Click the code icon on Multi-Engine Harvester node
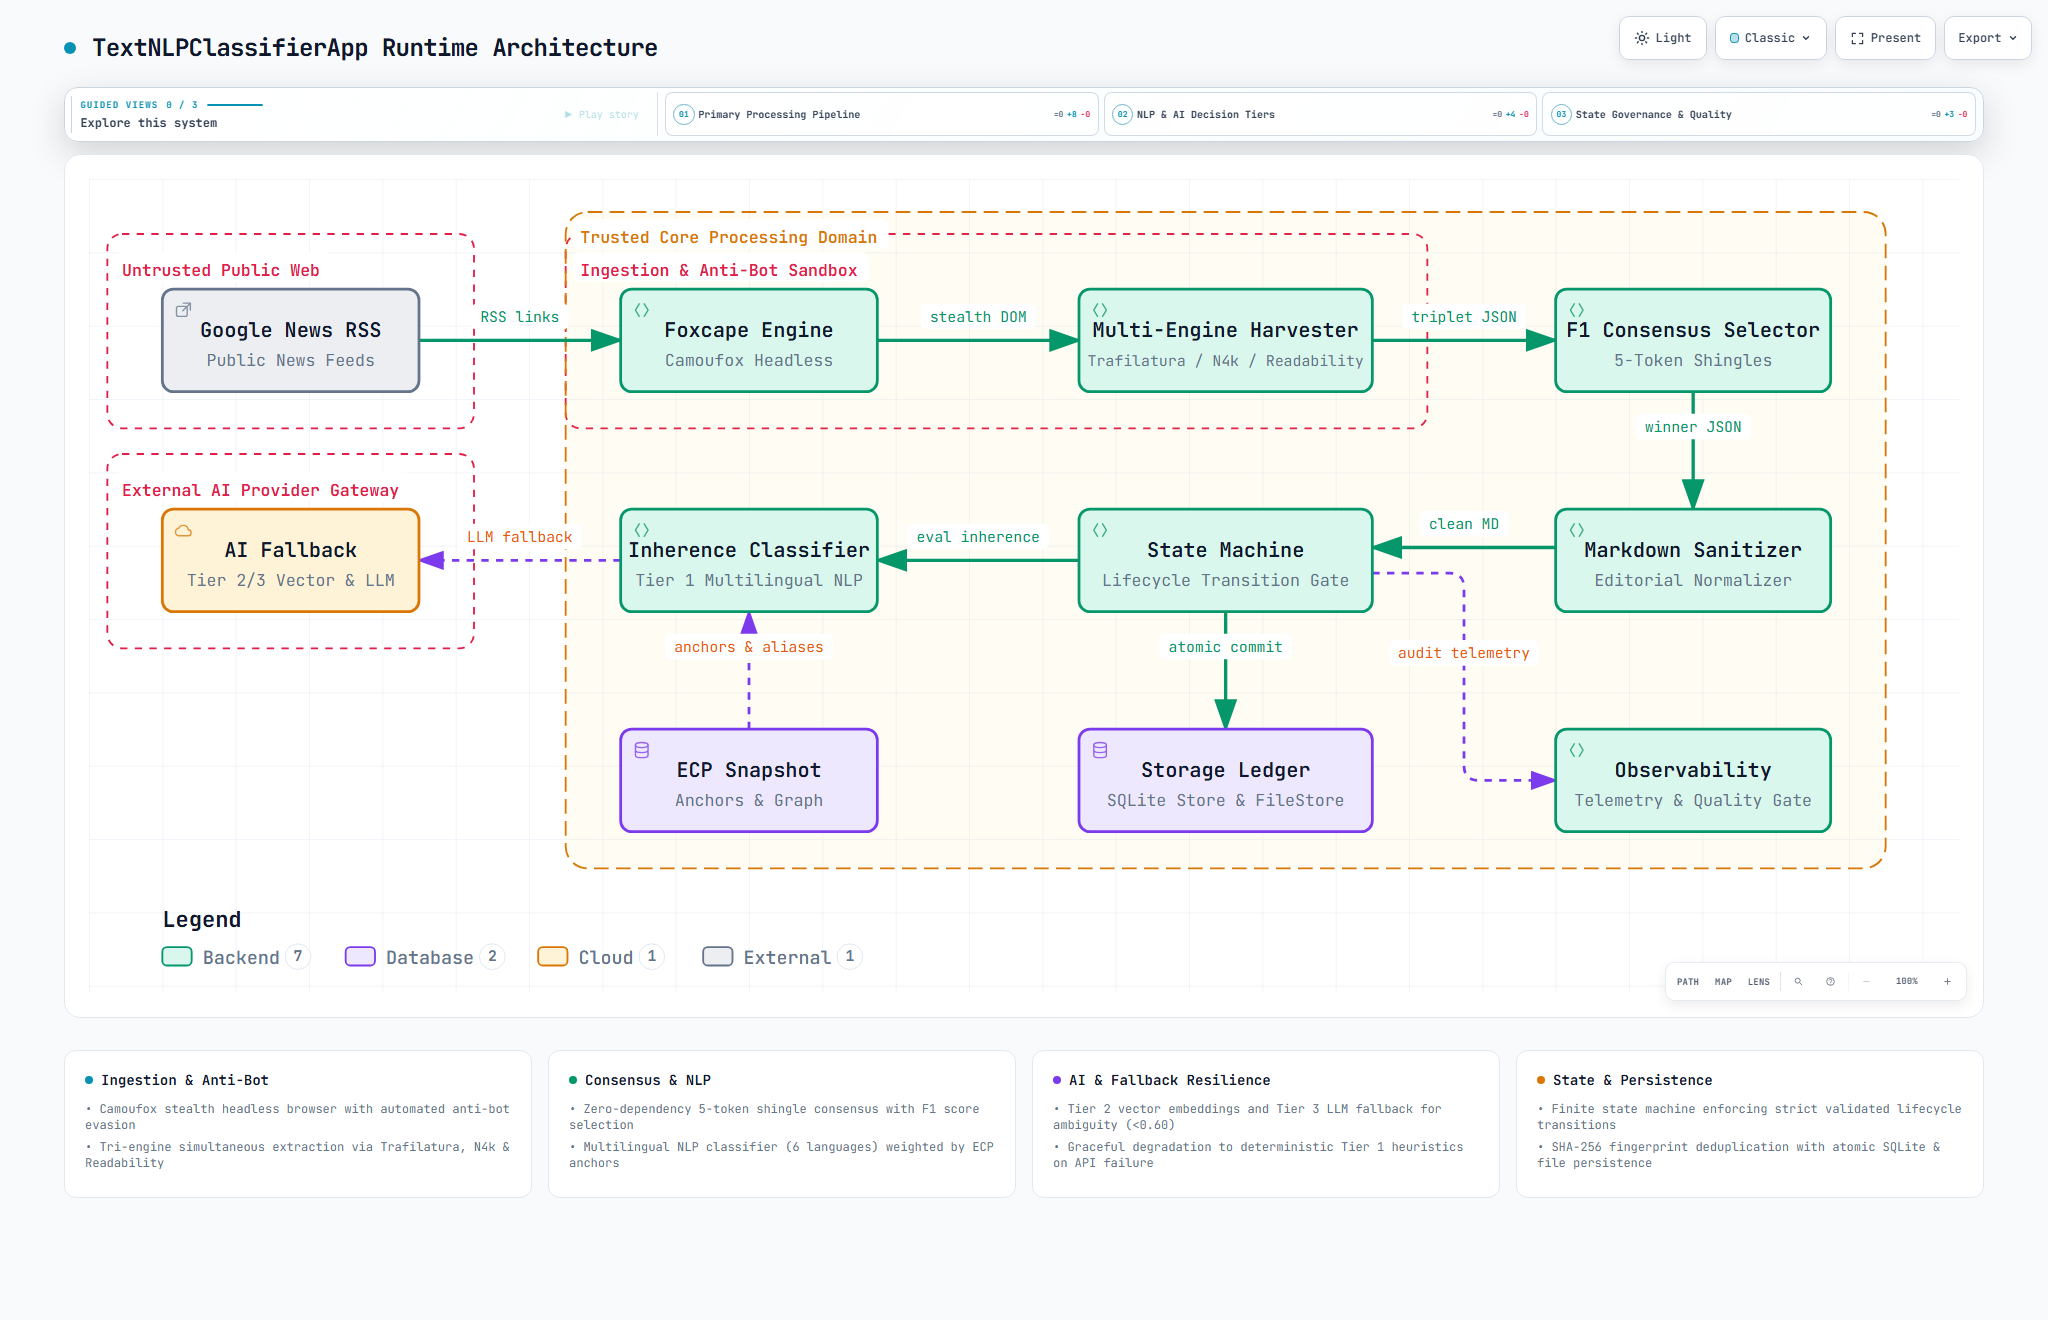2048x1320 pixels. 1100,310
